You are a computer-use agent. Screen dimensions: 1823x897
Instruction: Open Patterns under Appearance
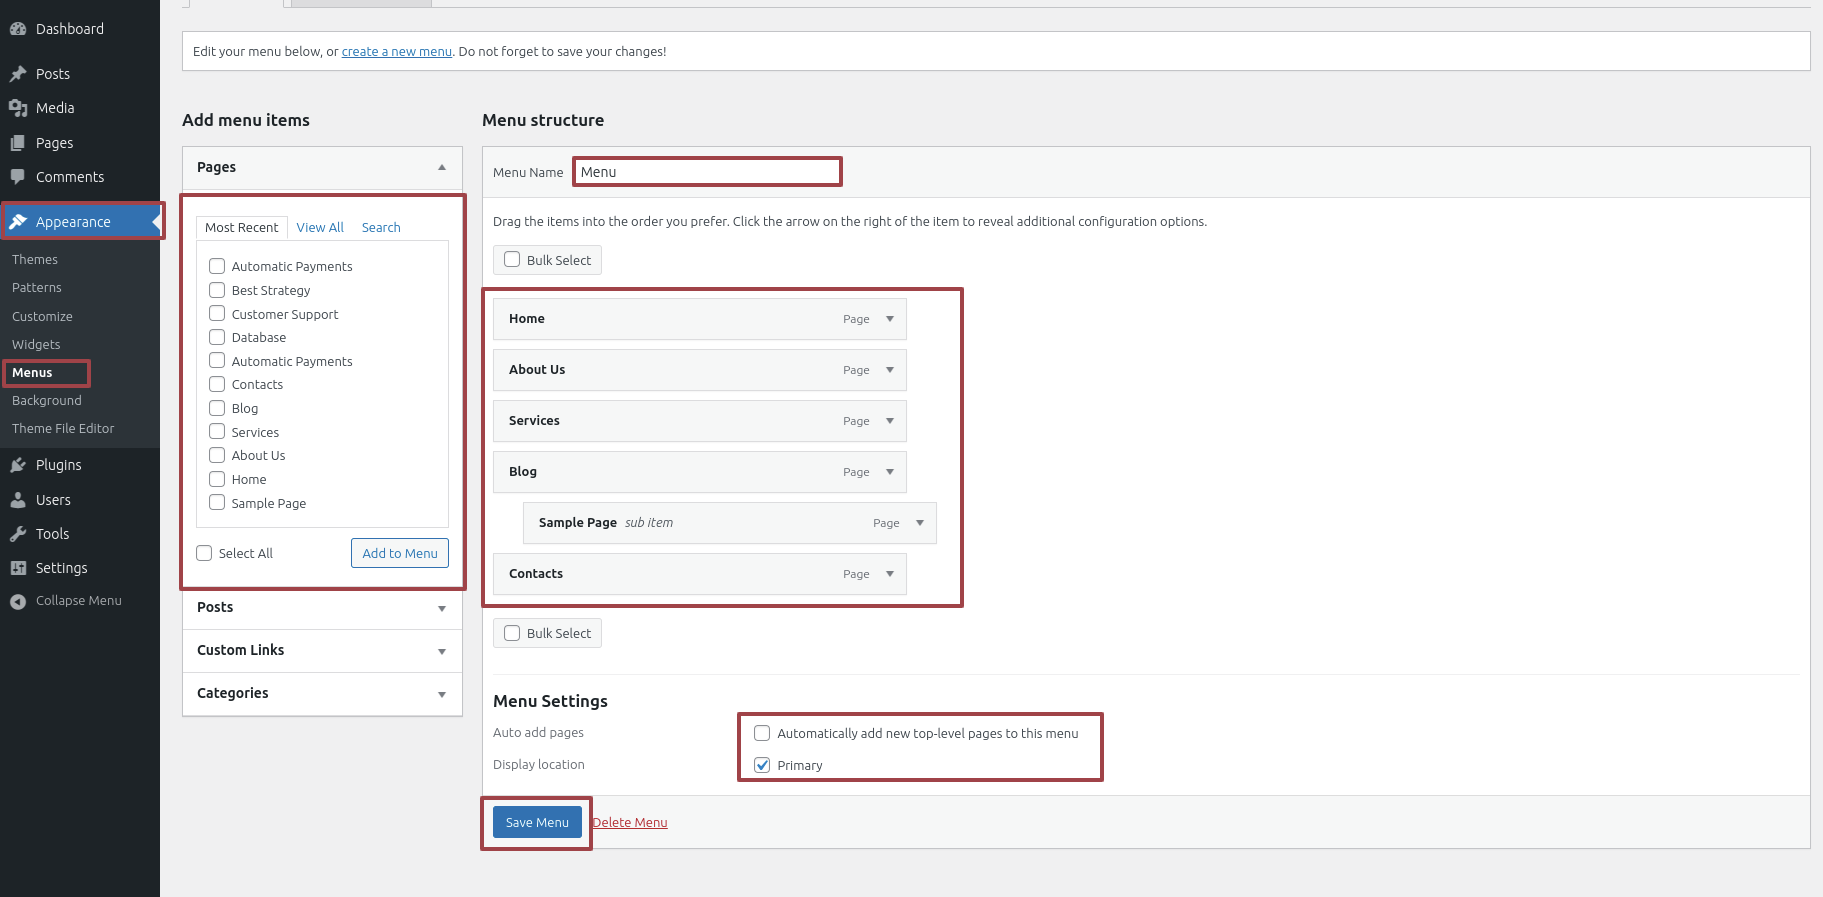37,287
